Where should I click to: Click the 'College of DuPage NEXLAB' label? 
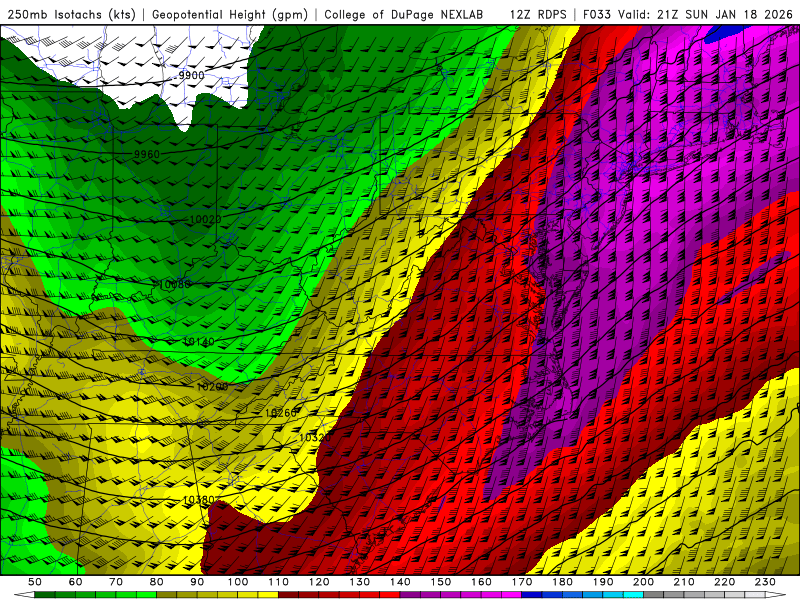(x=404, y=15)
